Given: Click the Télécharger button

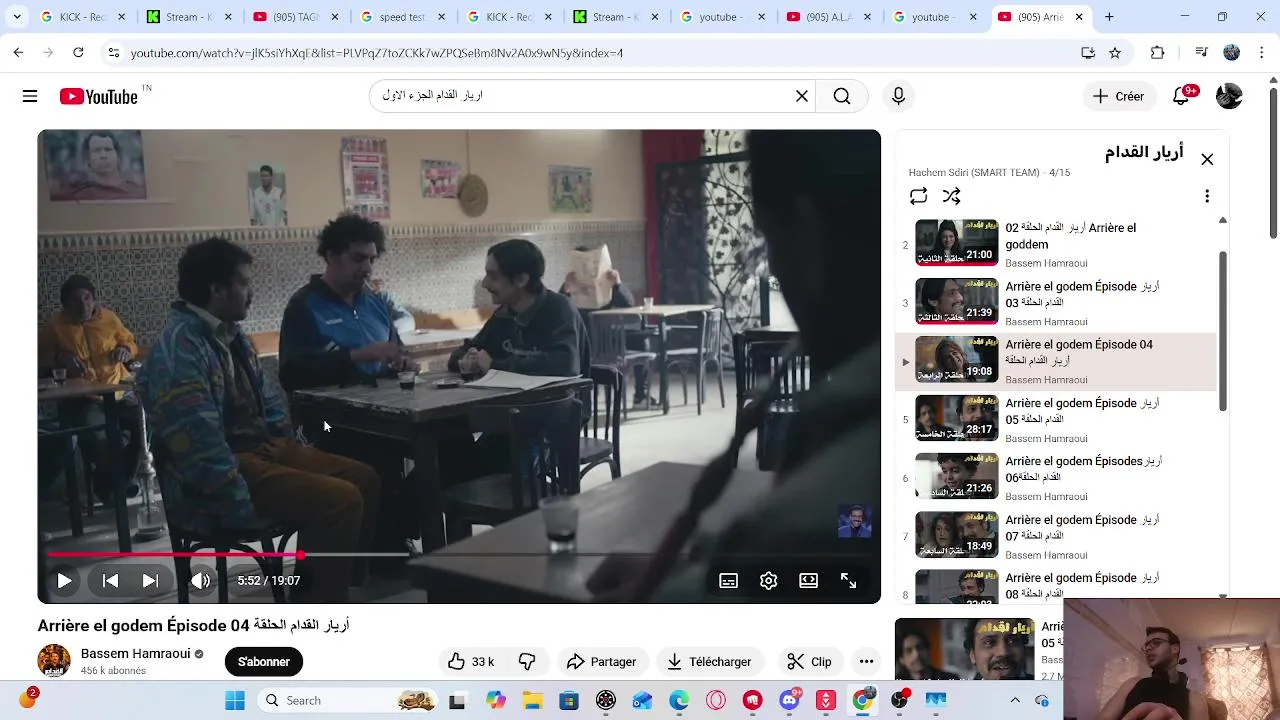Looking at the screenshot, I should click(x=709, y=662).
